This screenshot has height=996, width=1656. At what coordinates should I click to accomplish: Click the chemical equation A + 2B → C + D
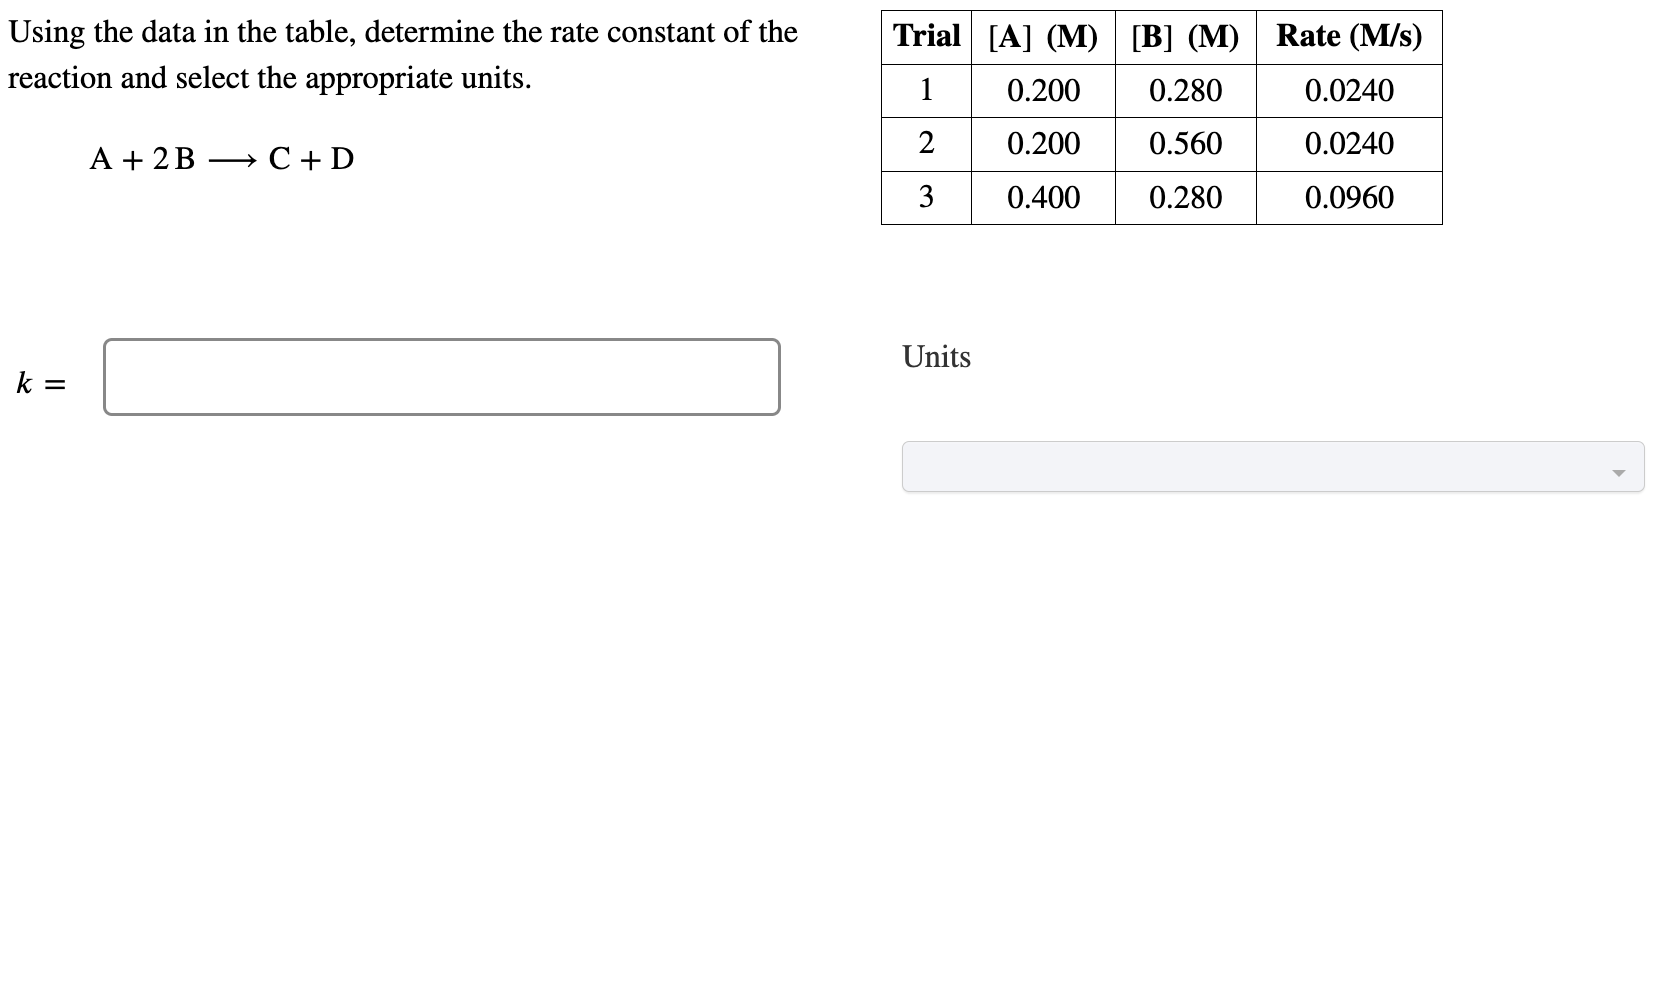pyautogui.click(x=222, y=158)
